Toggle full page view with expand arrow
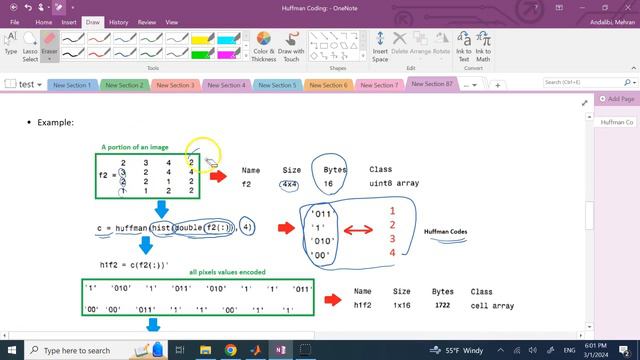 point(584,103)
